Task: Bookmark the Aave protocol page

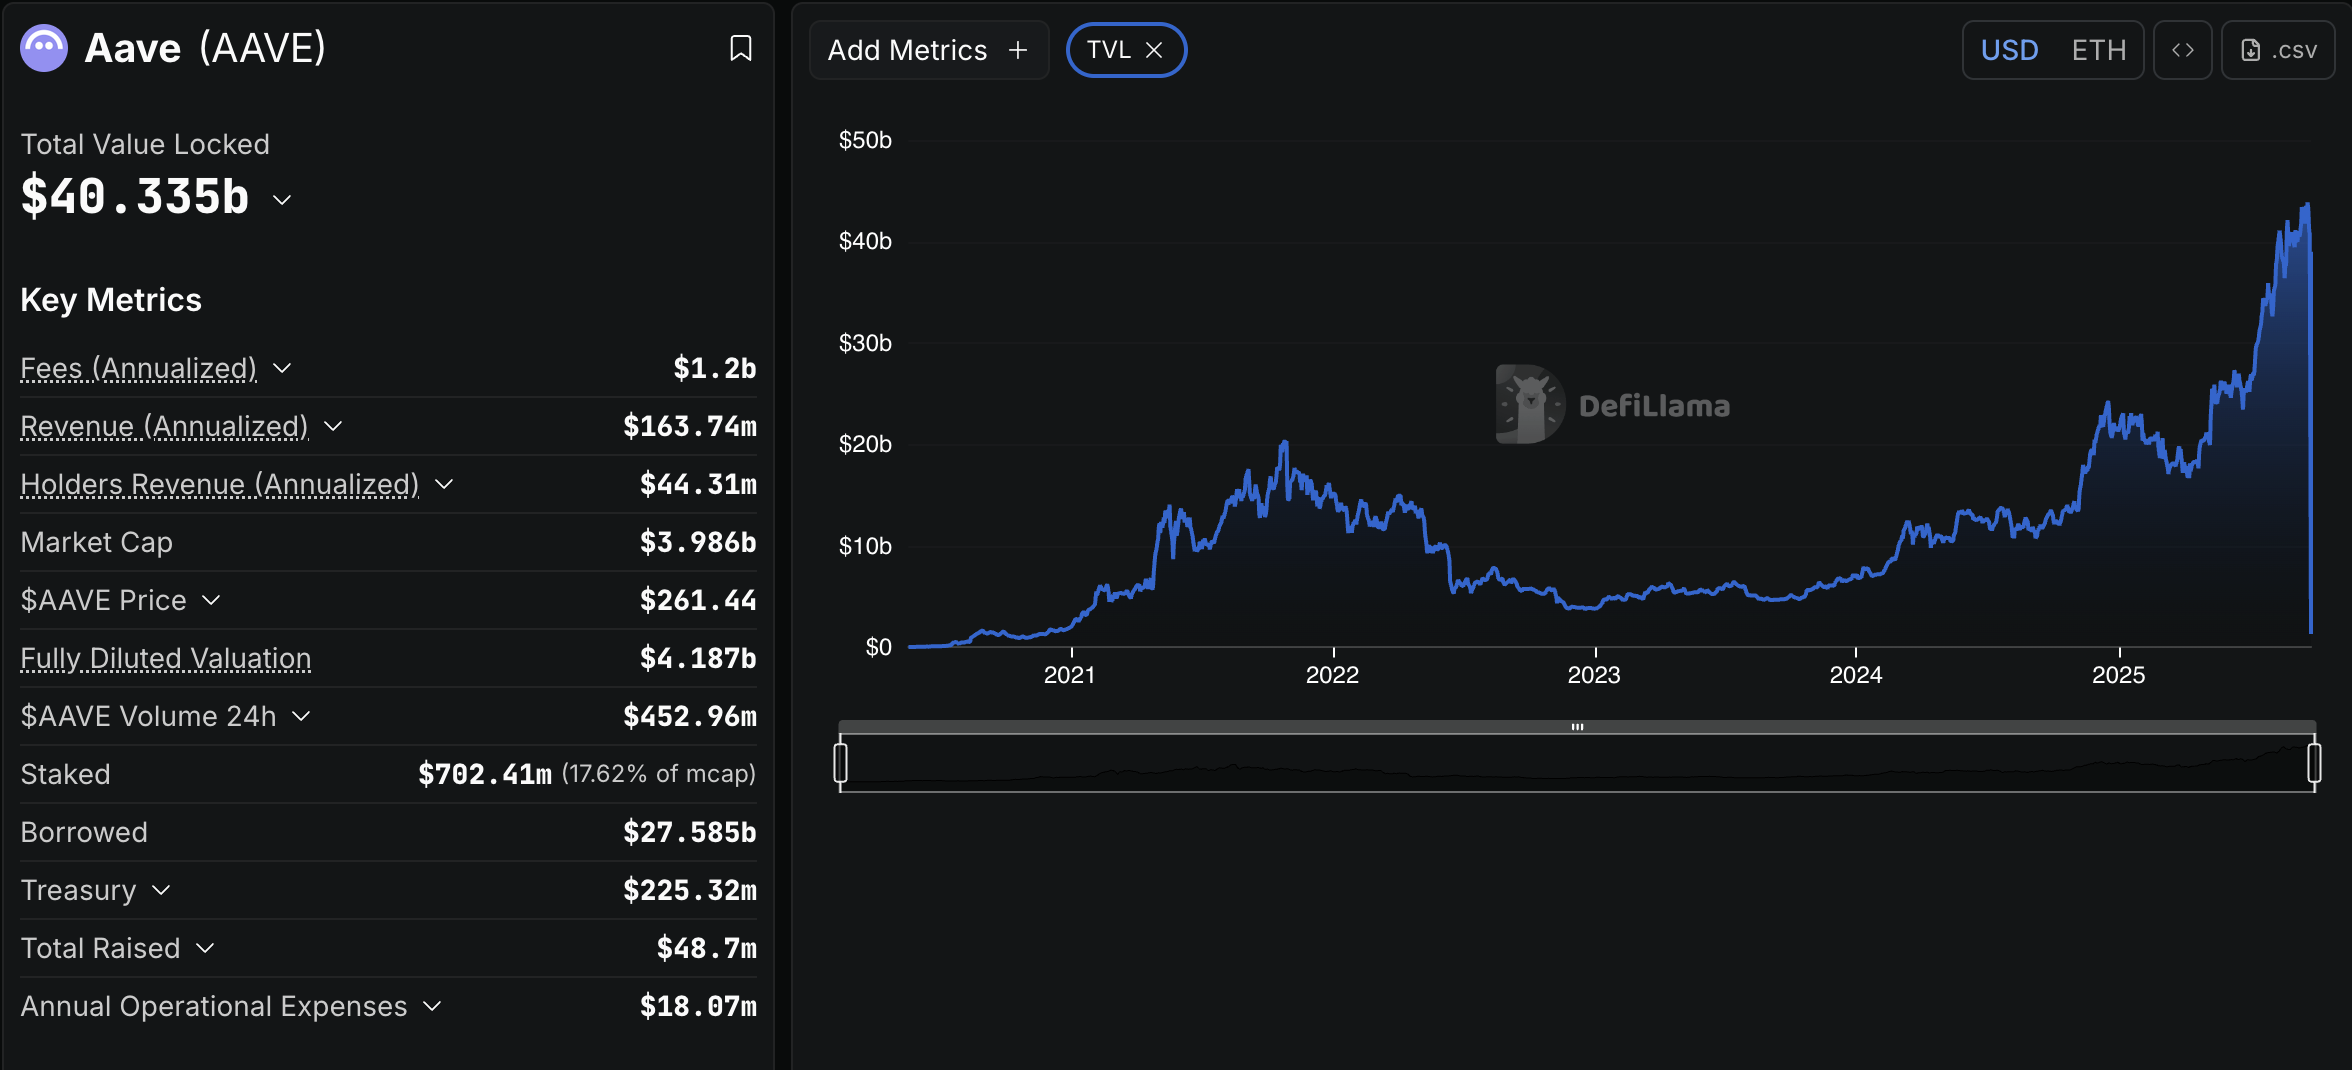Action: tap(740, 47)
